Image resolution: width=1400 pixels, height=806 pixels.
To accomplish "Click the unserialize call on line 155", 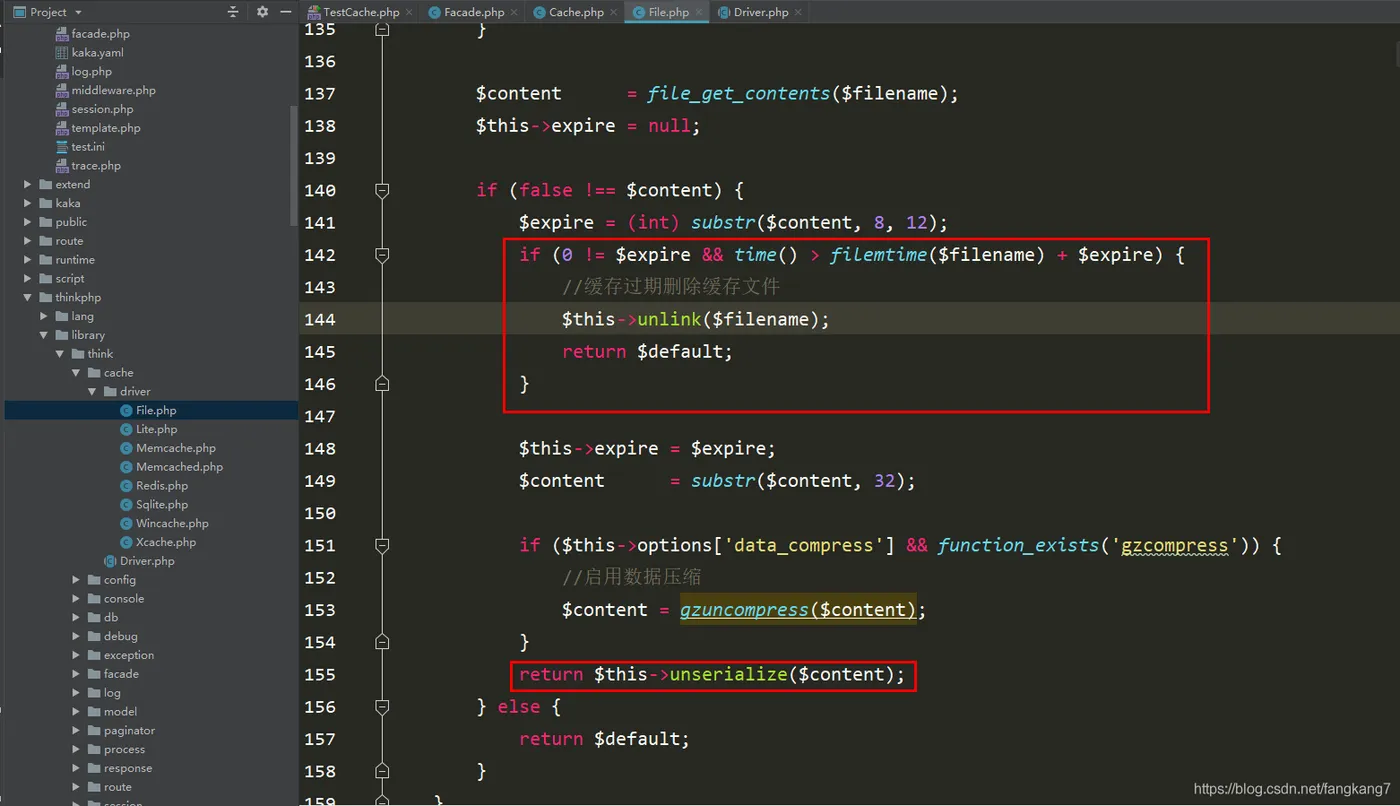I will [x=728, y=674].
